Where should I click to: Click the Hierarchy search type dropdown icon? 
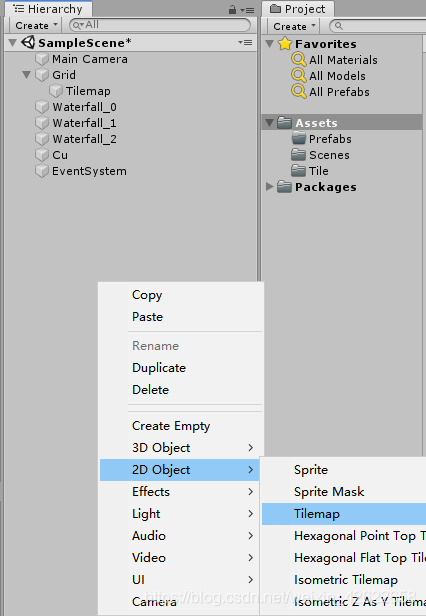pyautogui.click(x=78, y=25)
